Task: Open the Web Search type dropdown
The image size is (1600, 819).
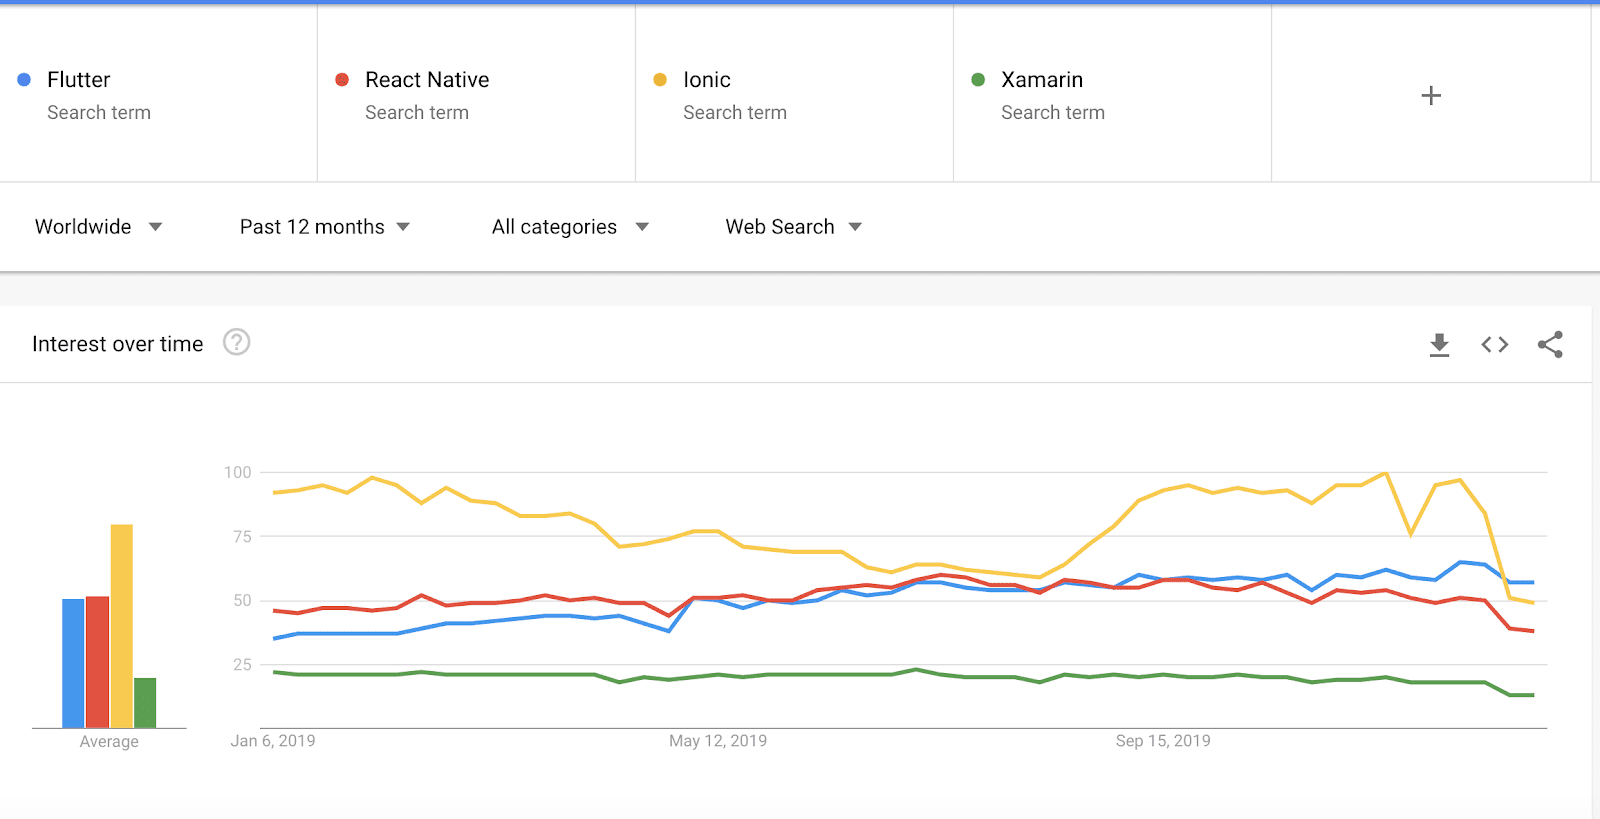Action: [793, 227]
